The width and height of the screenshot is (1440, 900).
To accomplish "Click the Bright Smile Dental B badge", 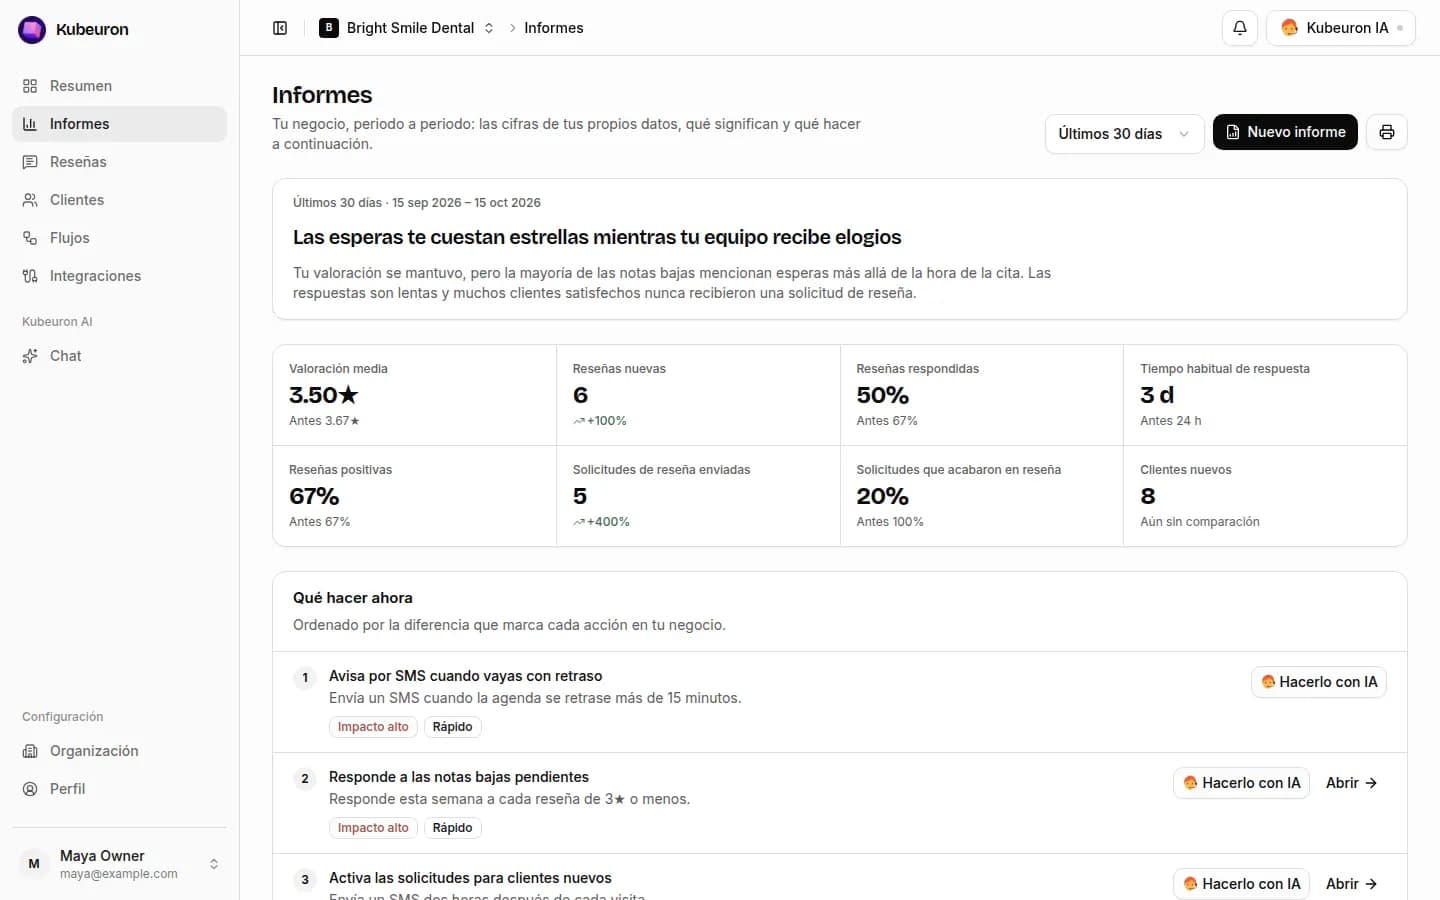I will tap(329, 28).
